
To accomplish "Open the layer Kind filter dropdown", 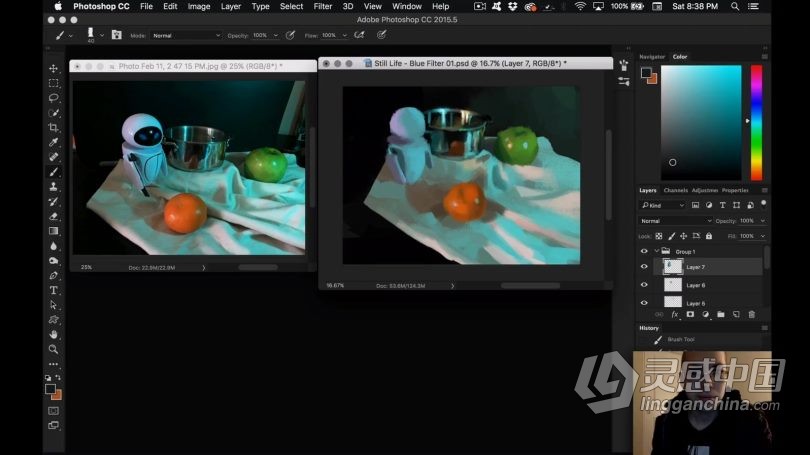I will (663, 206).
